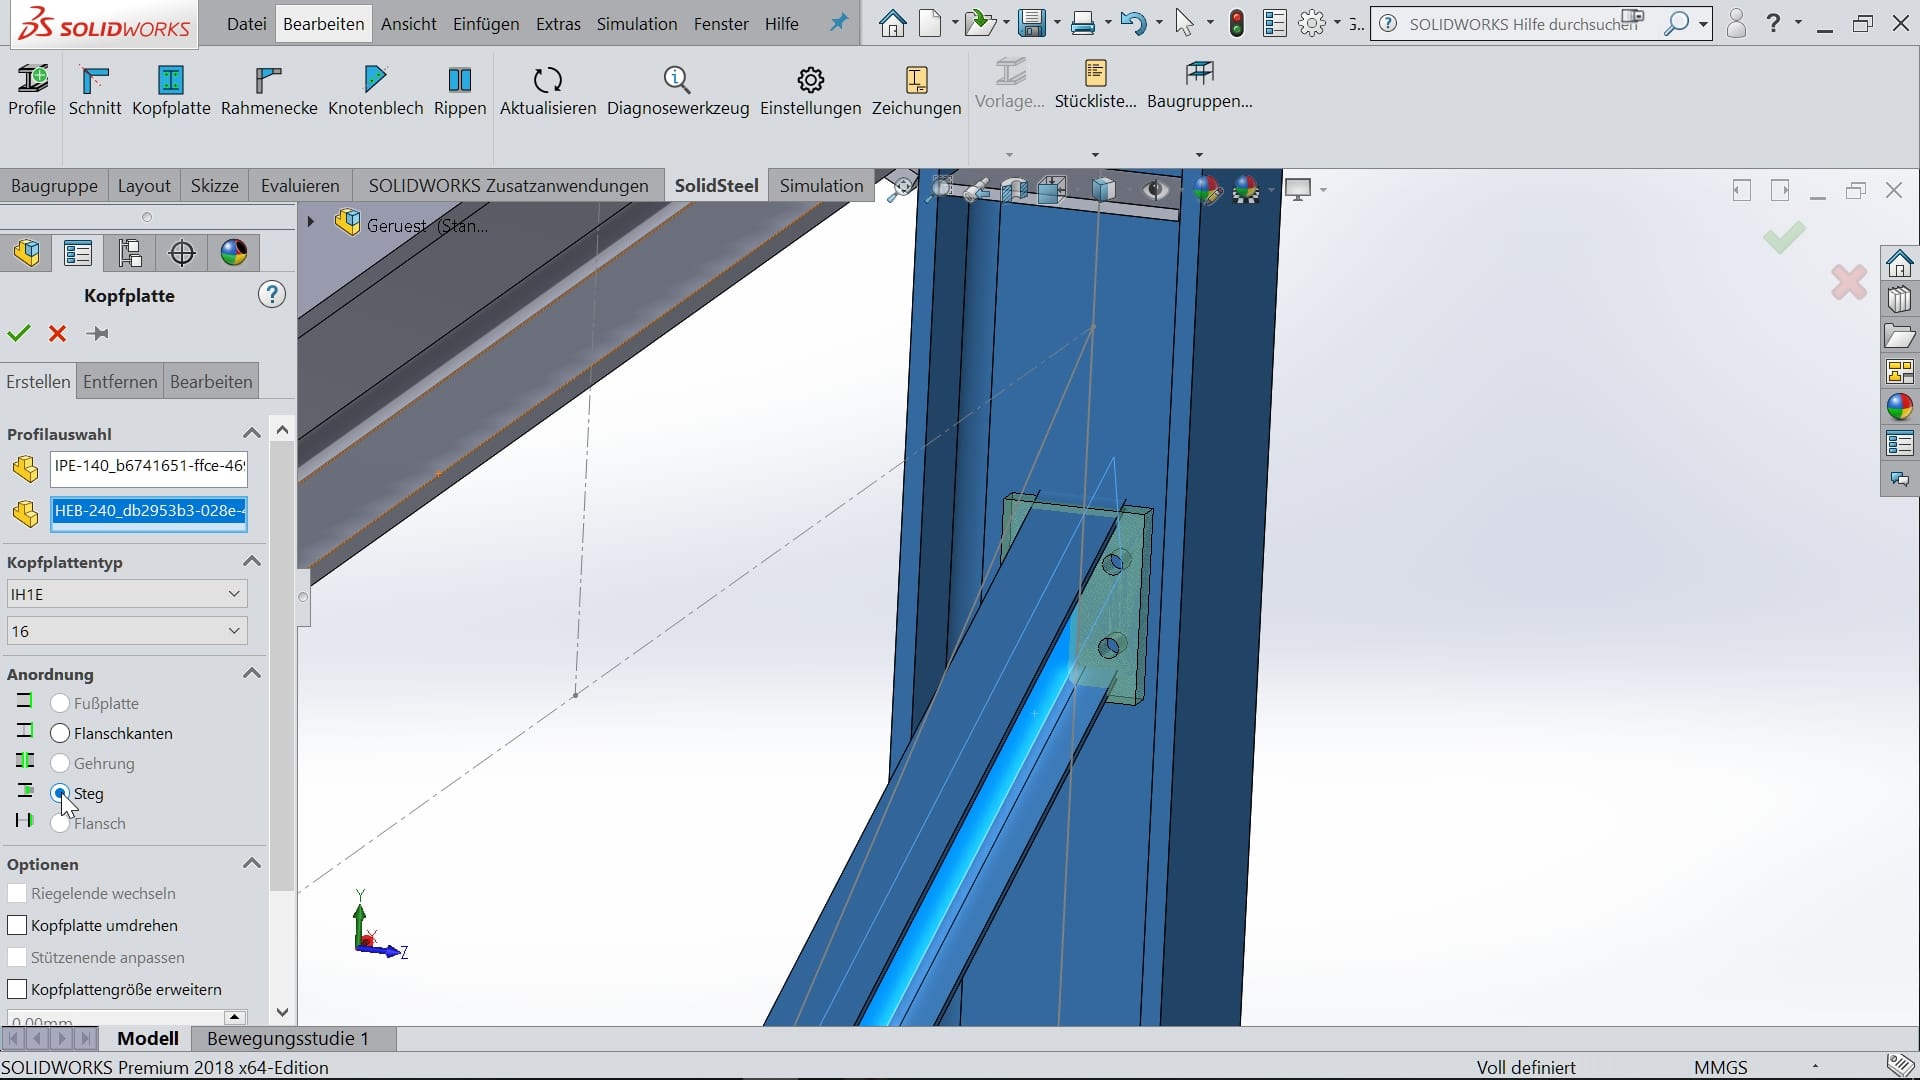Open the Stückliste tool
This screenshot has width=1920, height=1080.
click(1095, 85)
